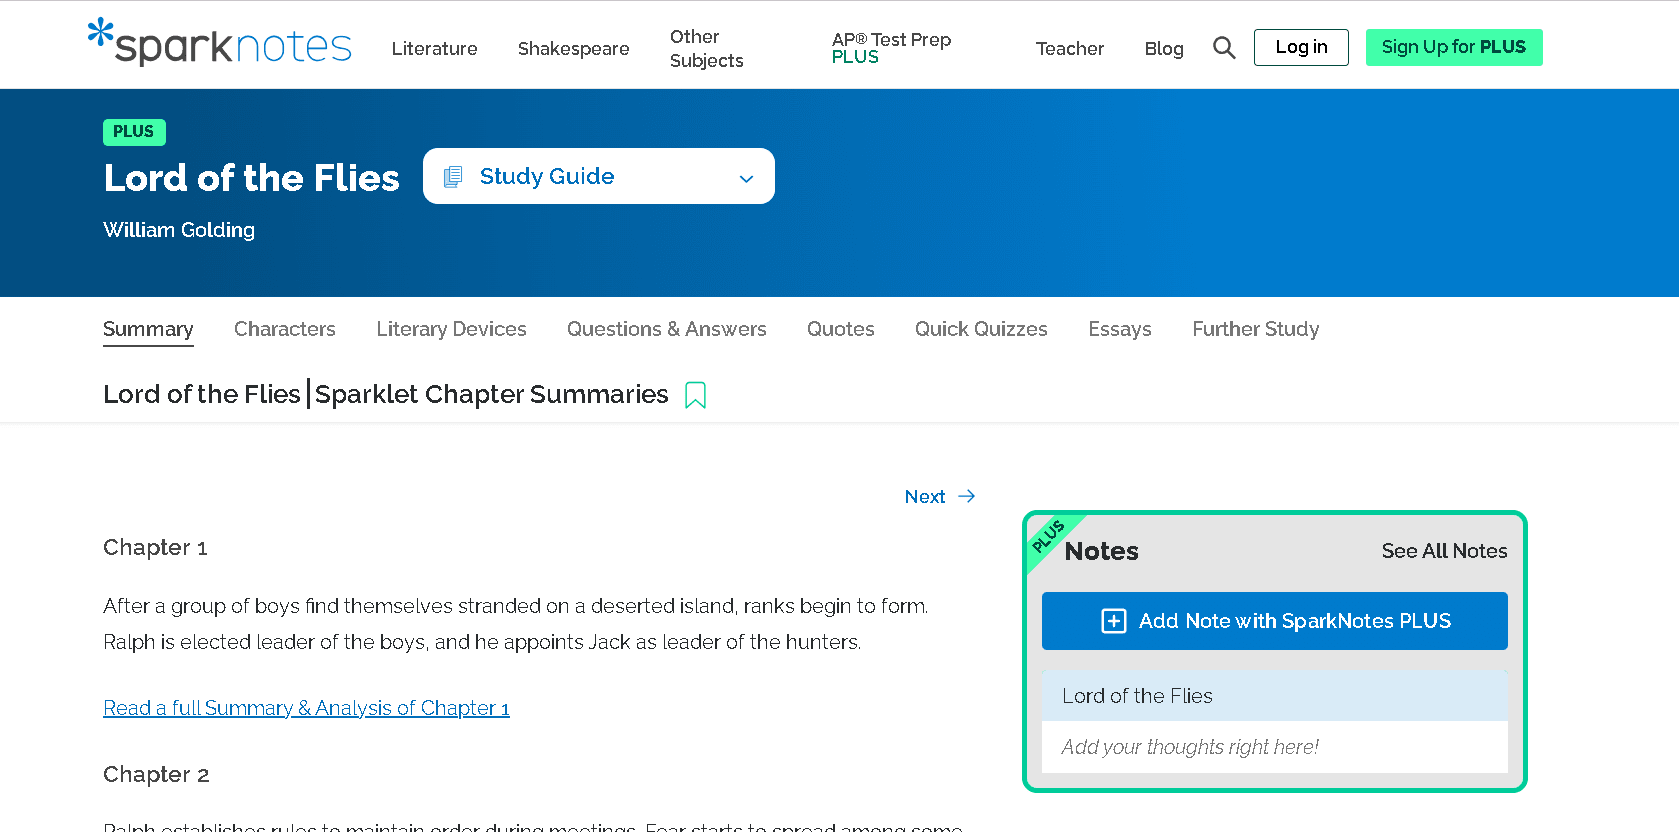Screen dimensions: 1679x832
Task: Open full Summary & Analysis of Chapter 1
Action: point(306,708)
